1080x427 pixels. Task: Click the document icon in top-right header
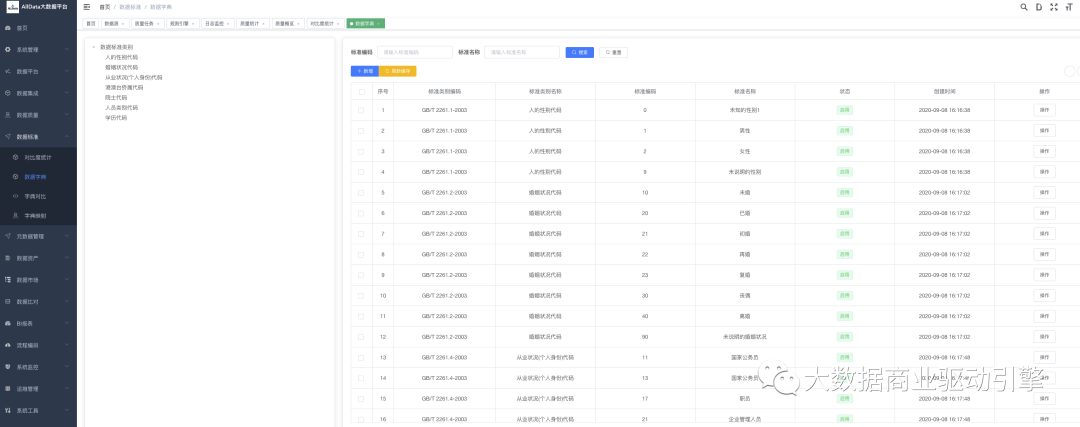point(1038,7)
